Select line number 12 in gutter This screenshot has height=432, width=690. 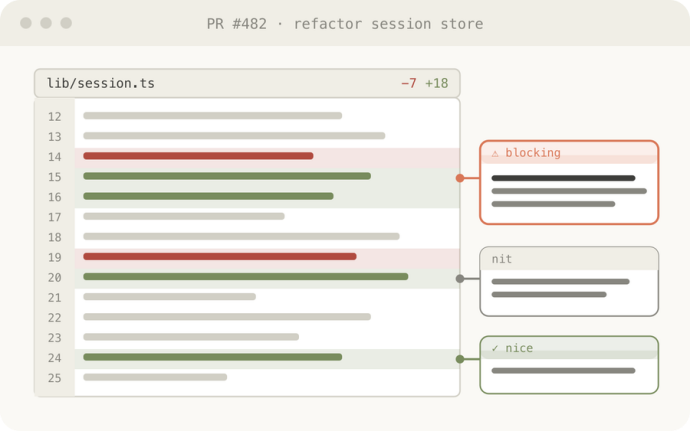point(55,117)
